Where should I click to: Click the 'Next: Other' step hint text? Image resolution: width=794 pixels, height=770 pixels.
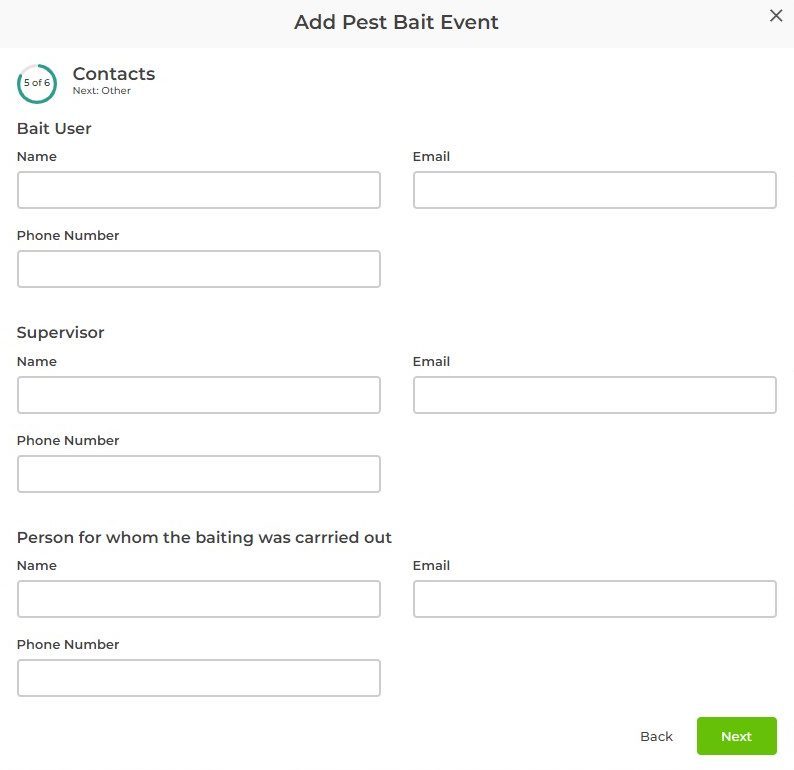(x=102, y=91)
